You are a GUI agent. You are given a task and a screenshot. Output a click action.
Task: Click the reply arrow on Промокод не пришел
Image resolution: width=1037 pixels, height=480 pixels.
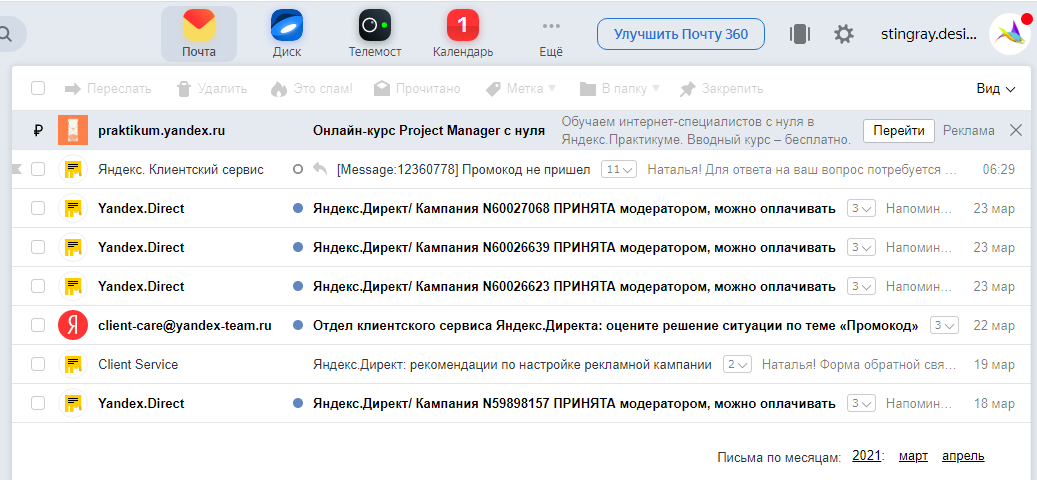(x=320, y=169)
